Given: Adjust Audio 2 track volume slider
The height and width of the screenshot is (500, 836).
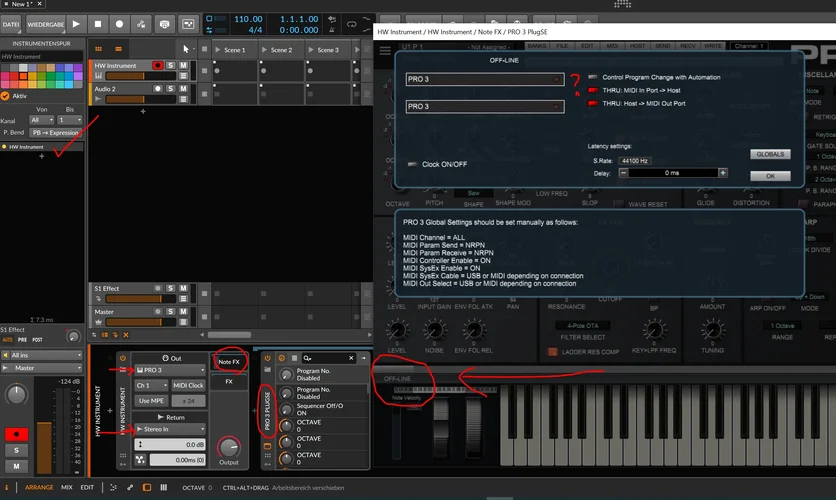Looking at the screenshot, I should pos(141,99).
